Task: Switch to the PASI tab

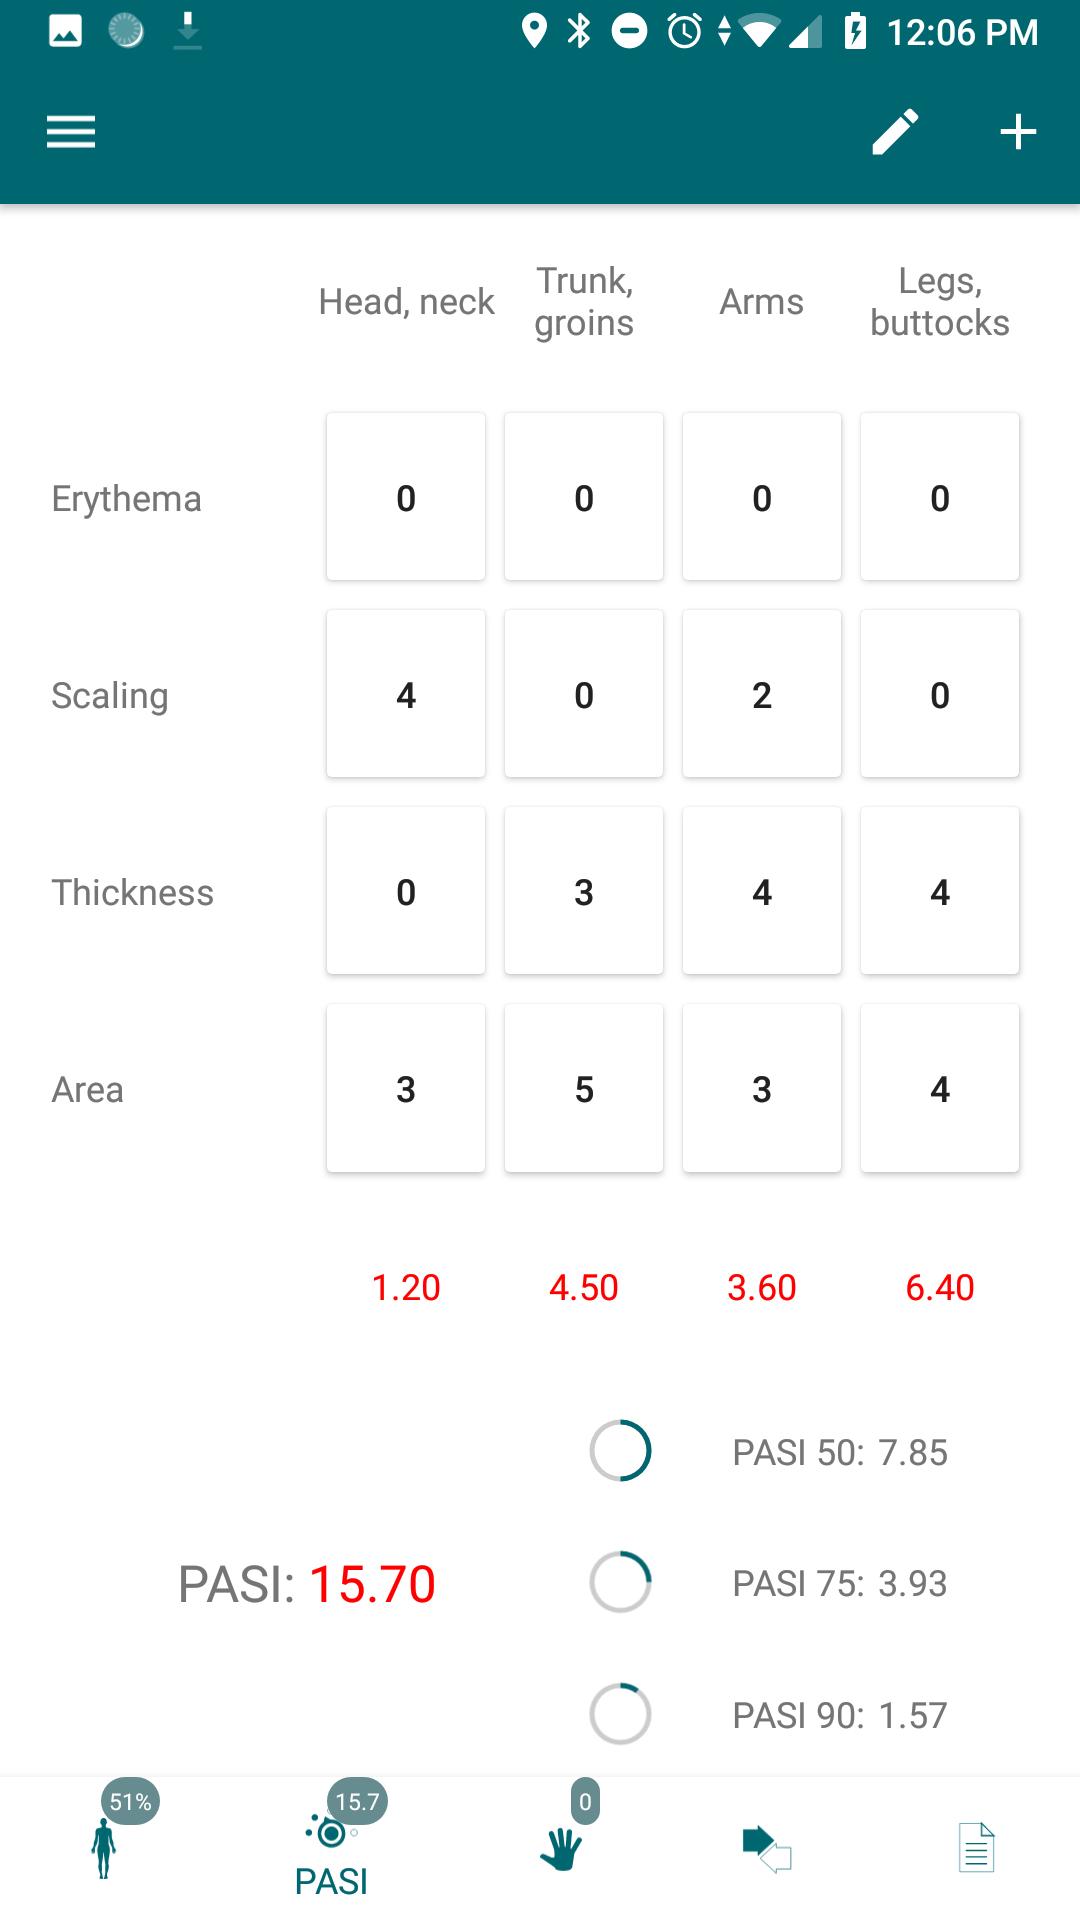Action: coord(331,1850)
